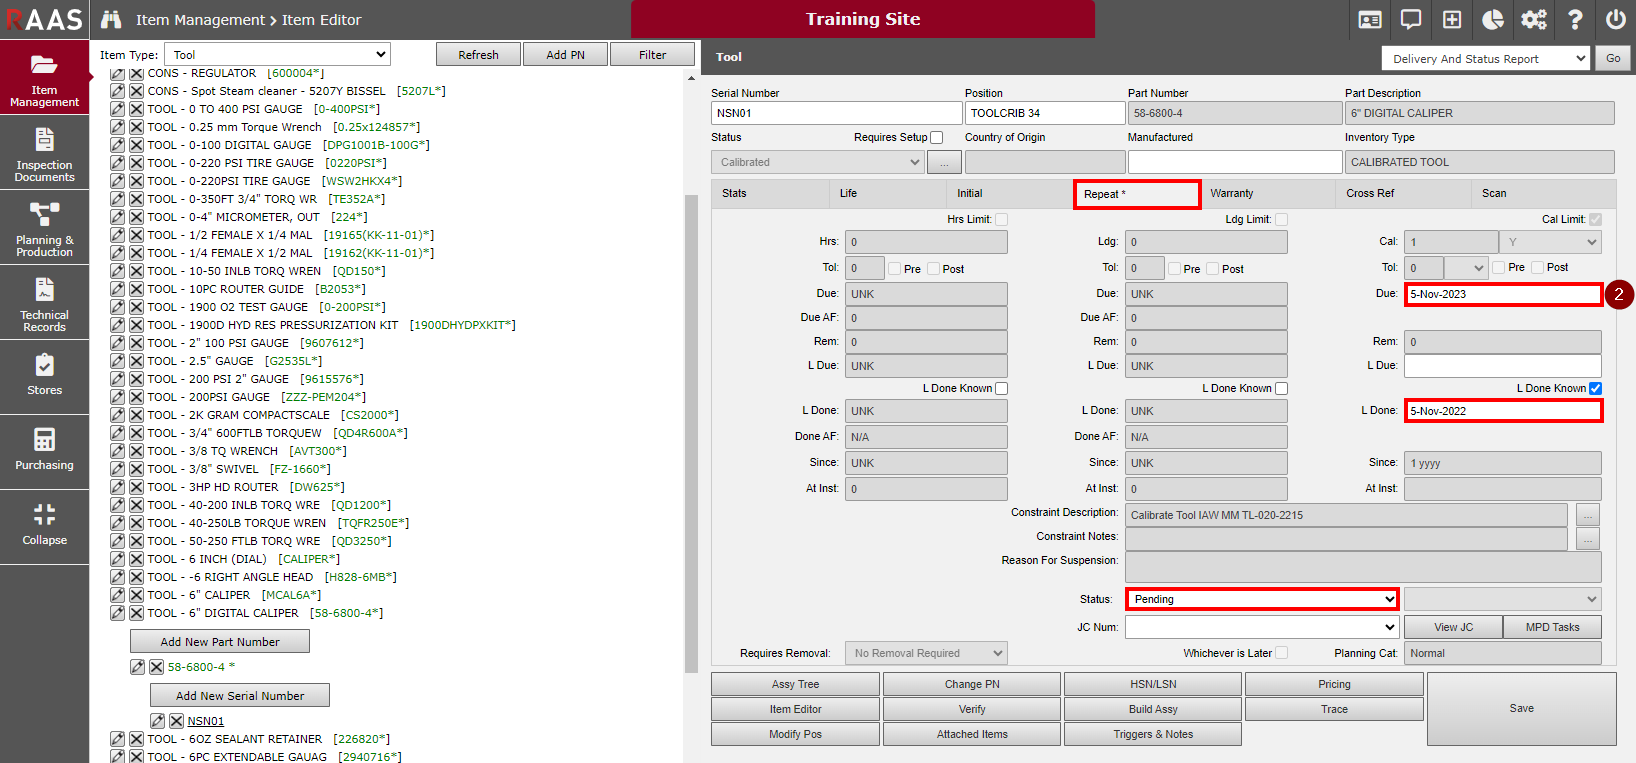The image size is (1636, 763).
Task: Click the Save button
Action: (1521, 709)
